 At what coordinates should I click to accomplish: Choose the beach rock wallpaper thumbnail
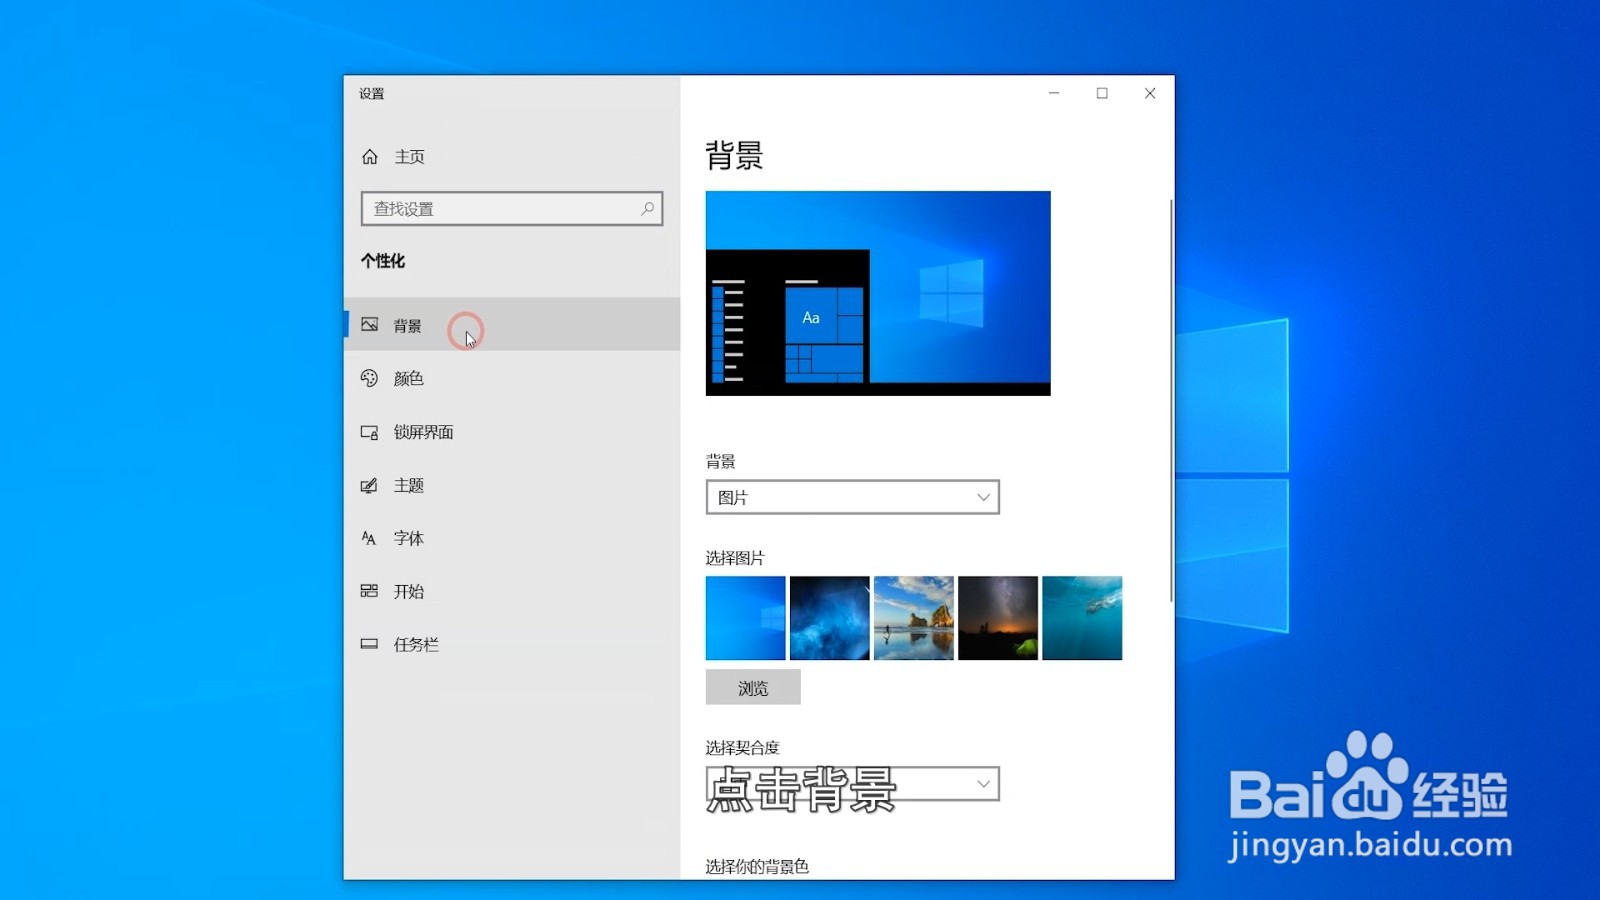913,618
